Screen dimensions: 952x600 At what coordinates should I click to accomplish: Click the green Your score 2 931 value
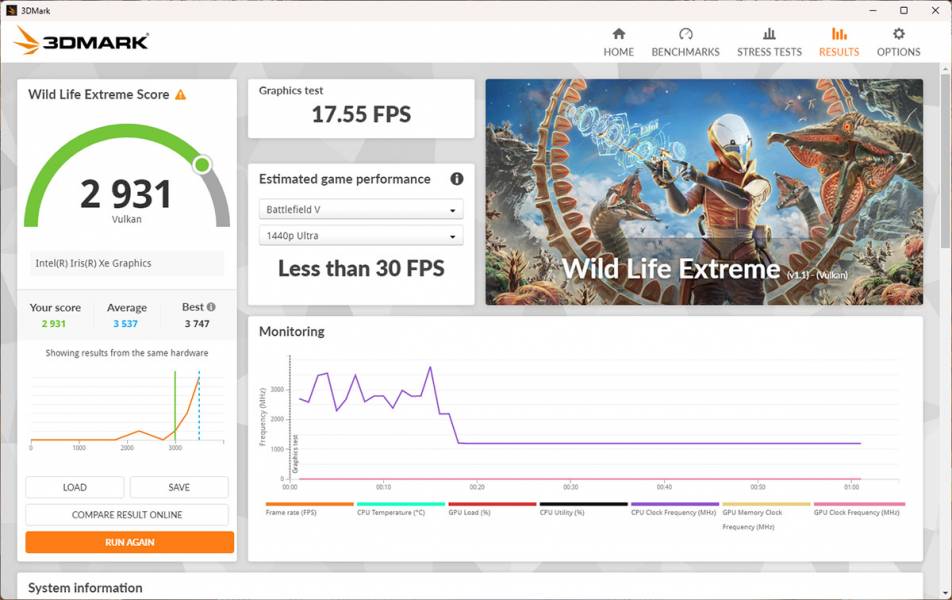pos(53,324)
